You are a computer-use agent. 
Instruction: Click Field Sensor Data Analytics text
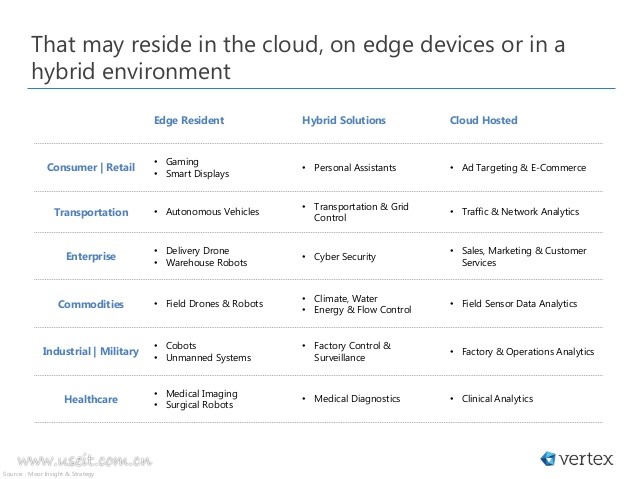(x=520, y=303)
